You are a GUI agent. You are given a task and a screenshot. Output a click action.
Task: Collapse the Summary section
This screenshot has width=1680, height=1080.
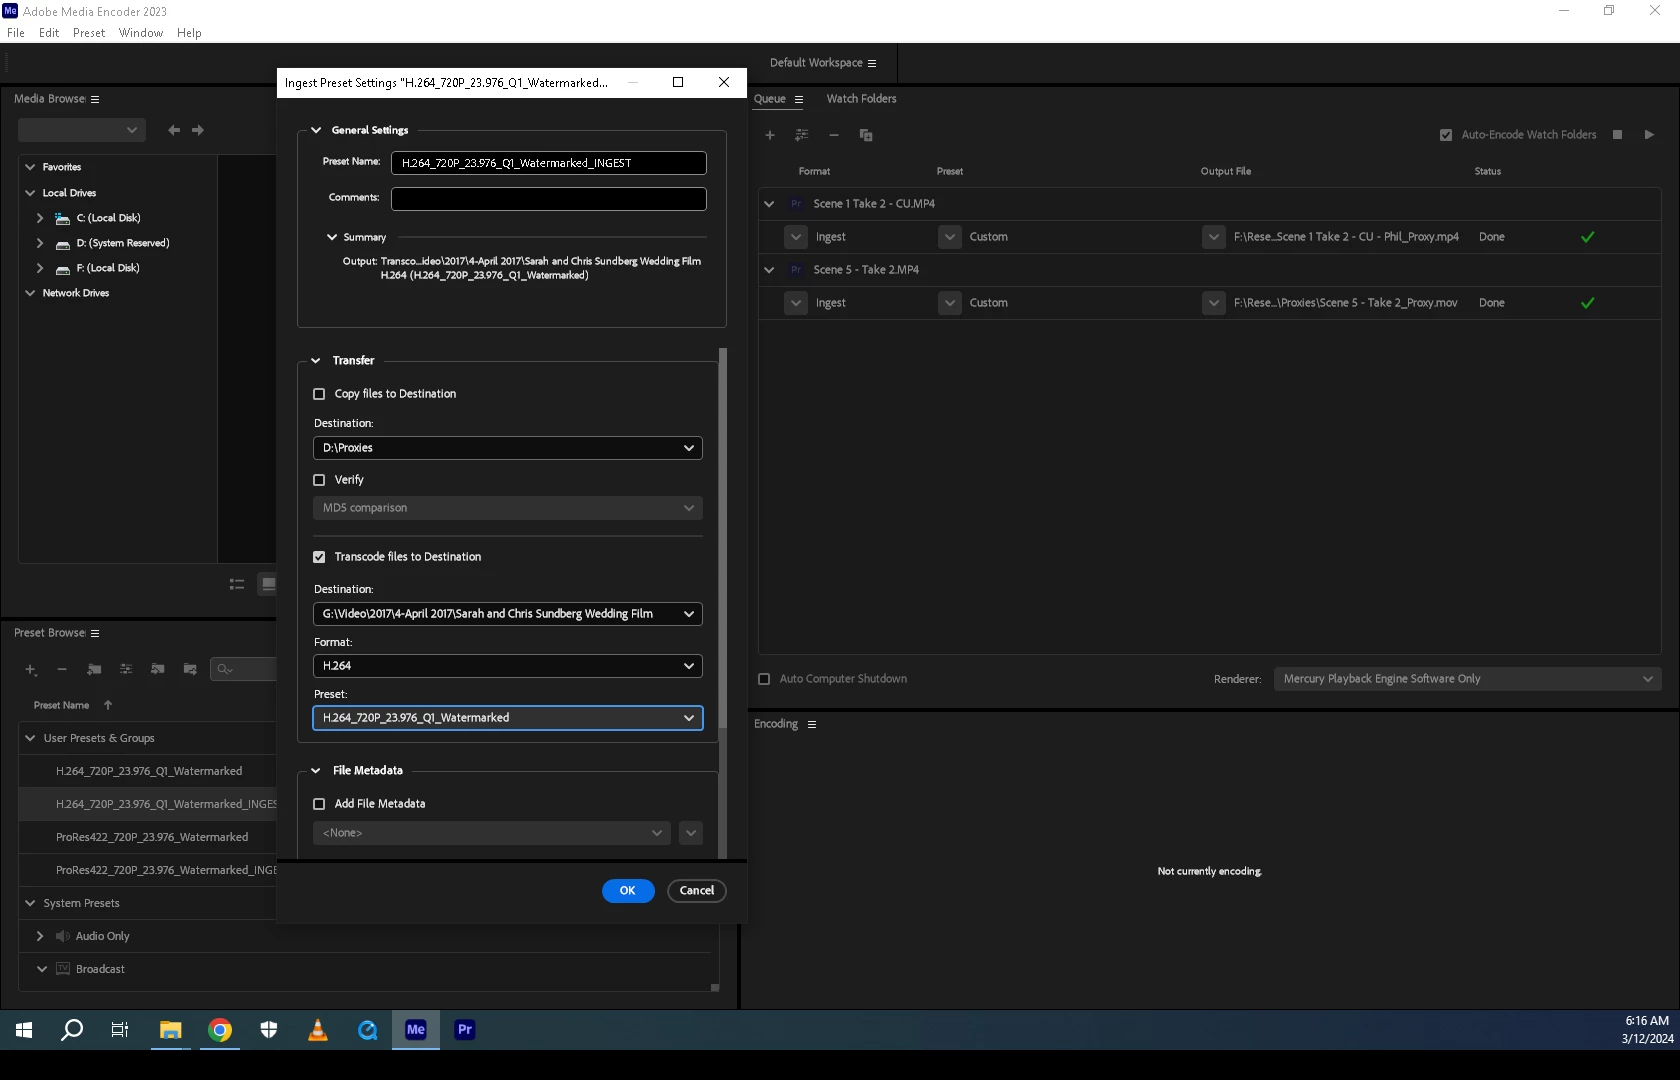coord(332,237)
